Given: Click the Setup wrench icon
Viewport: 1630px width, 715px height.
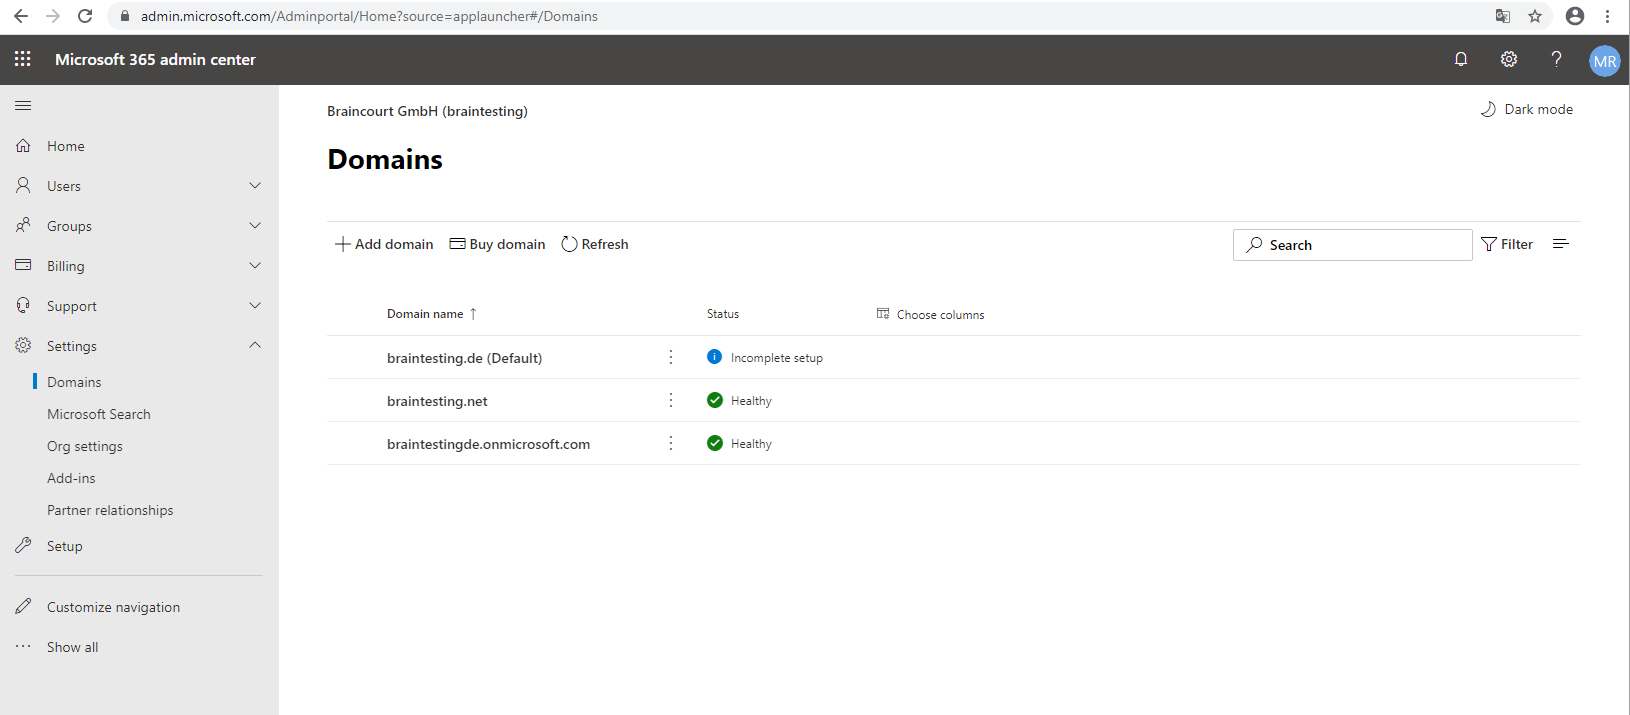Looking at the screenshot, I should pos(23,546).
